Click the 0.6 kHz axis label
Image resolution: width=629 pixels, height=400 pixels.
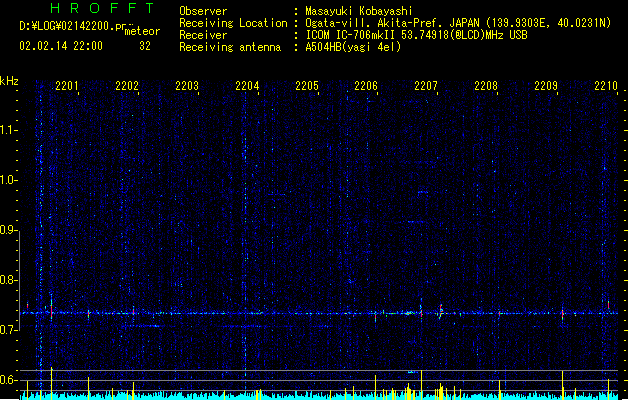coord(8,380)
